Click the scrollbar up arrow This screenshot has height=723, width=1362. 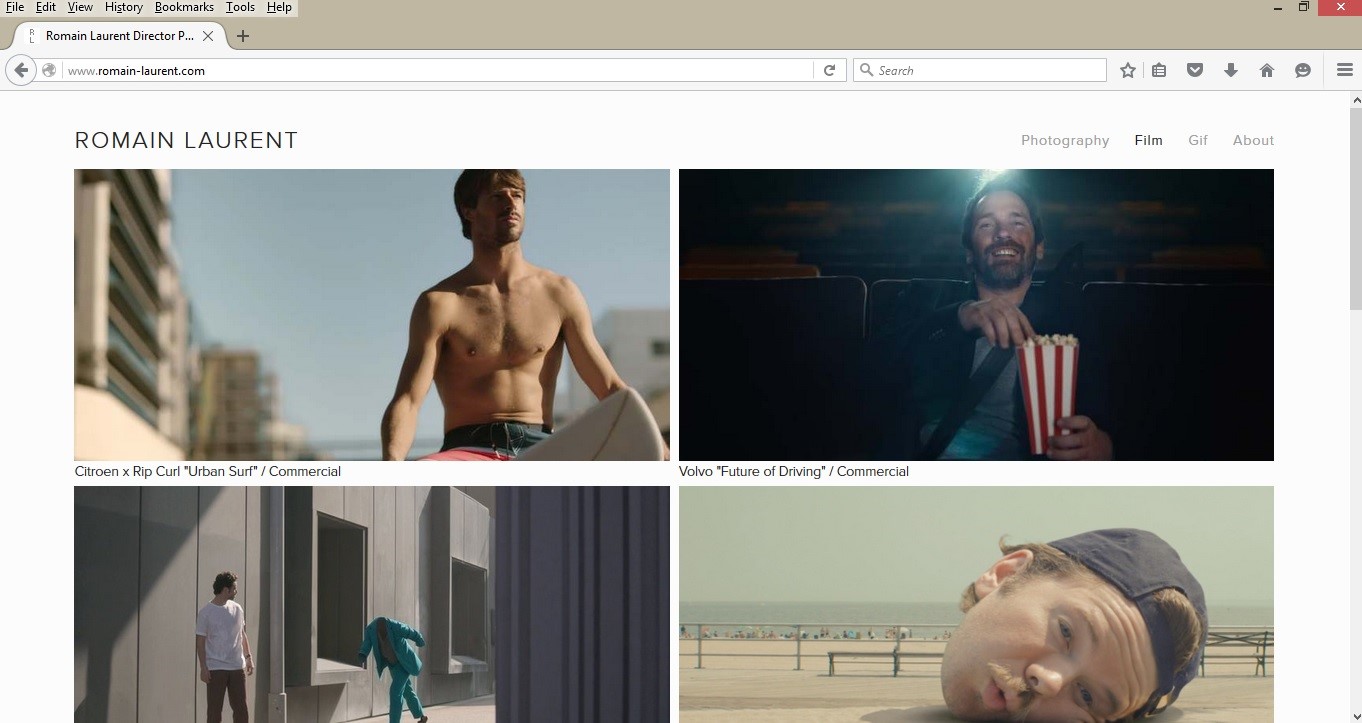coord(1355,99)
